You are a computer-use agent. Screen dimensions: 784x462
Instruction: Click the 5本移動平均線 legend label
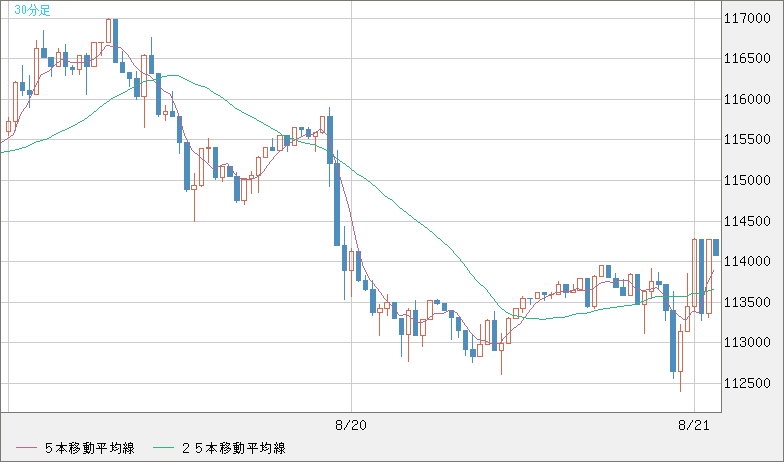[90, 448]
